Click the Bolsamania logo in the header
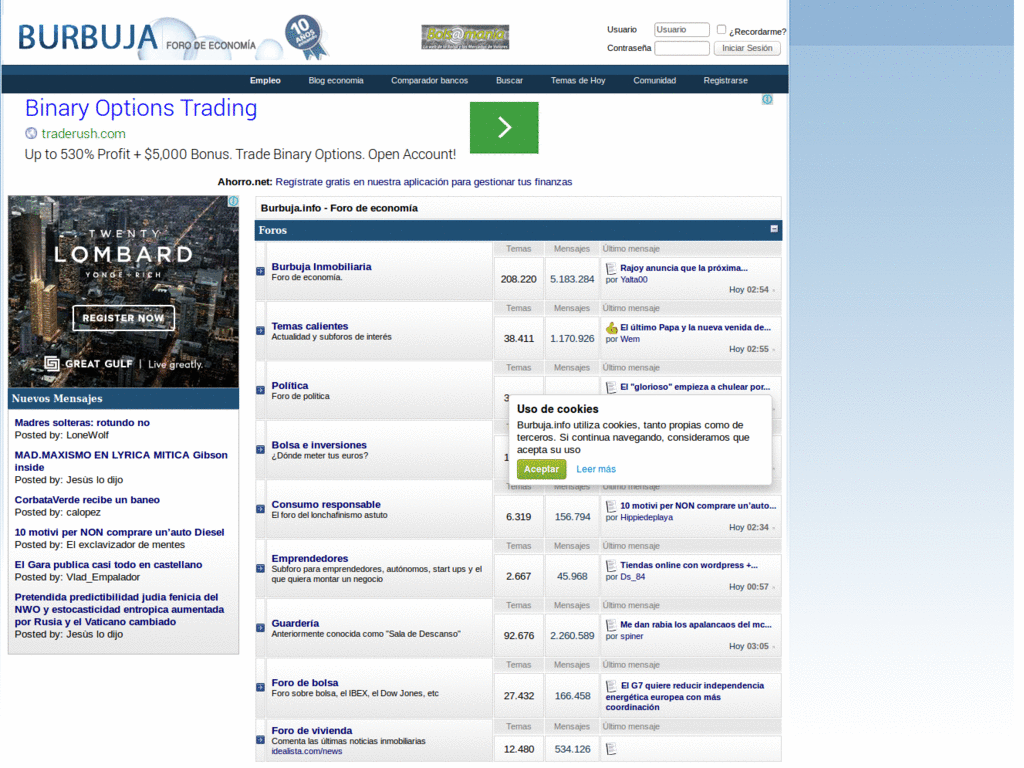The width and height of the screenshot is (1024, 768). click(x=465, y=38)
